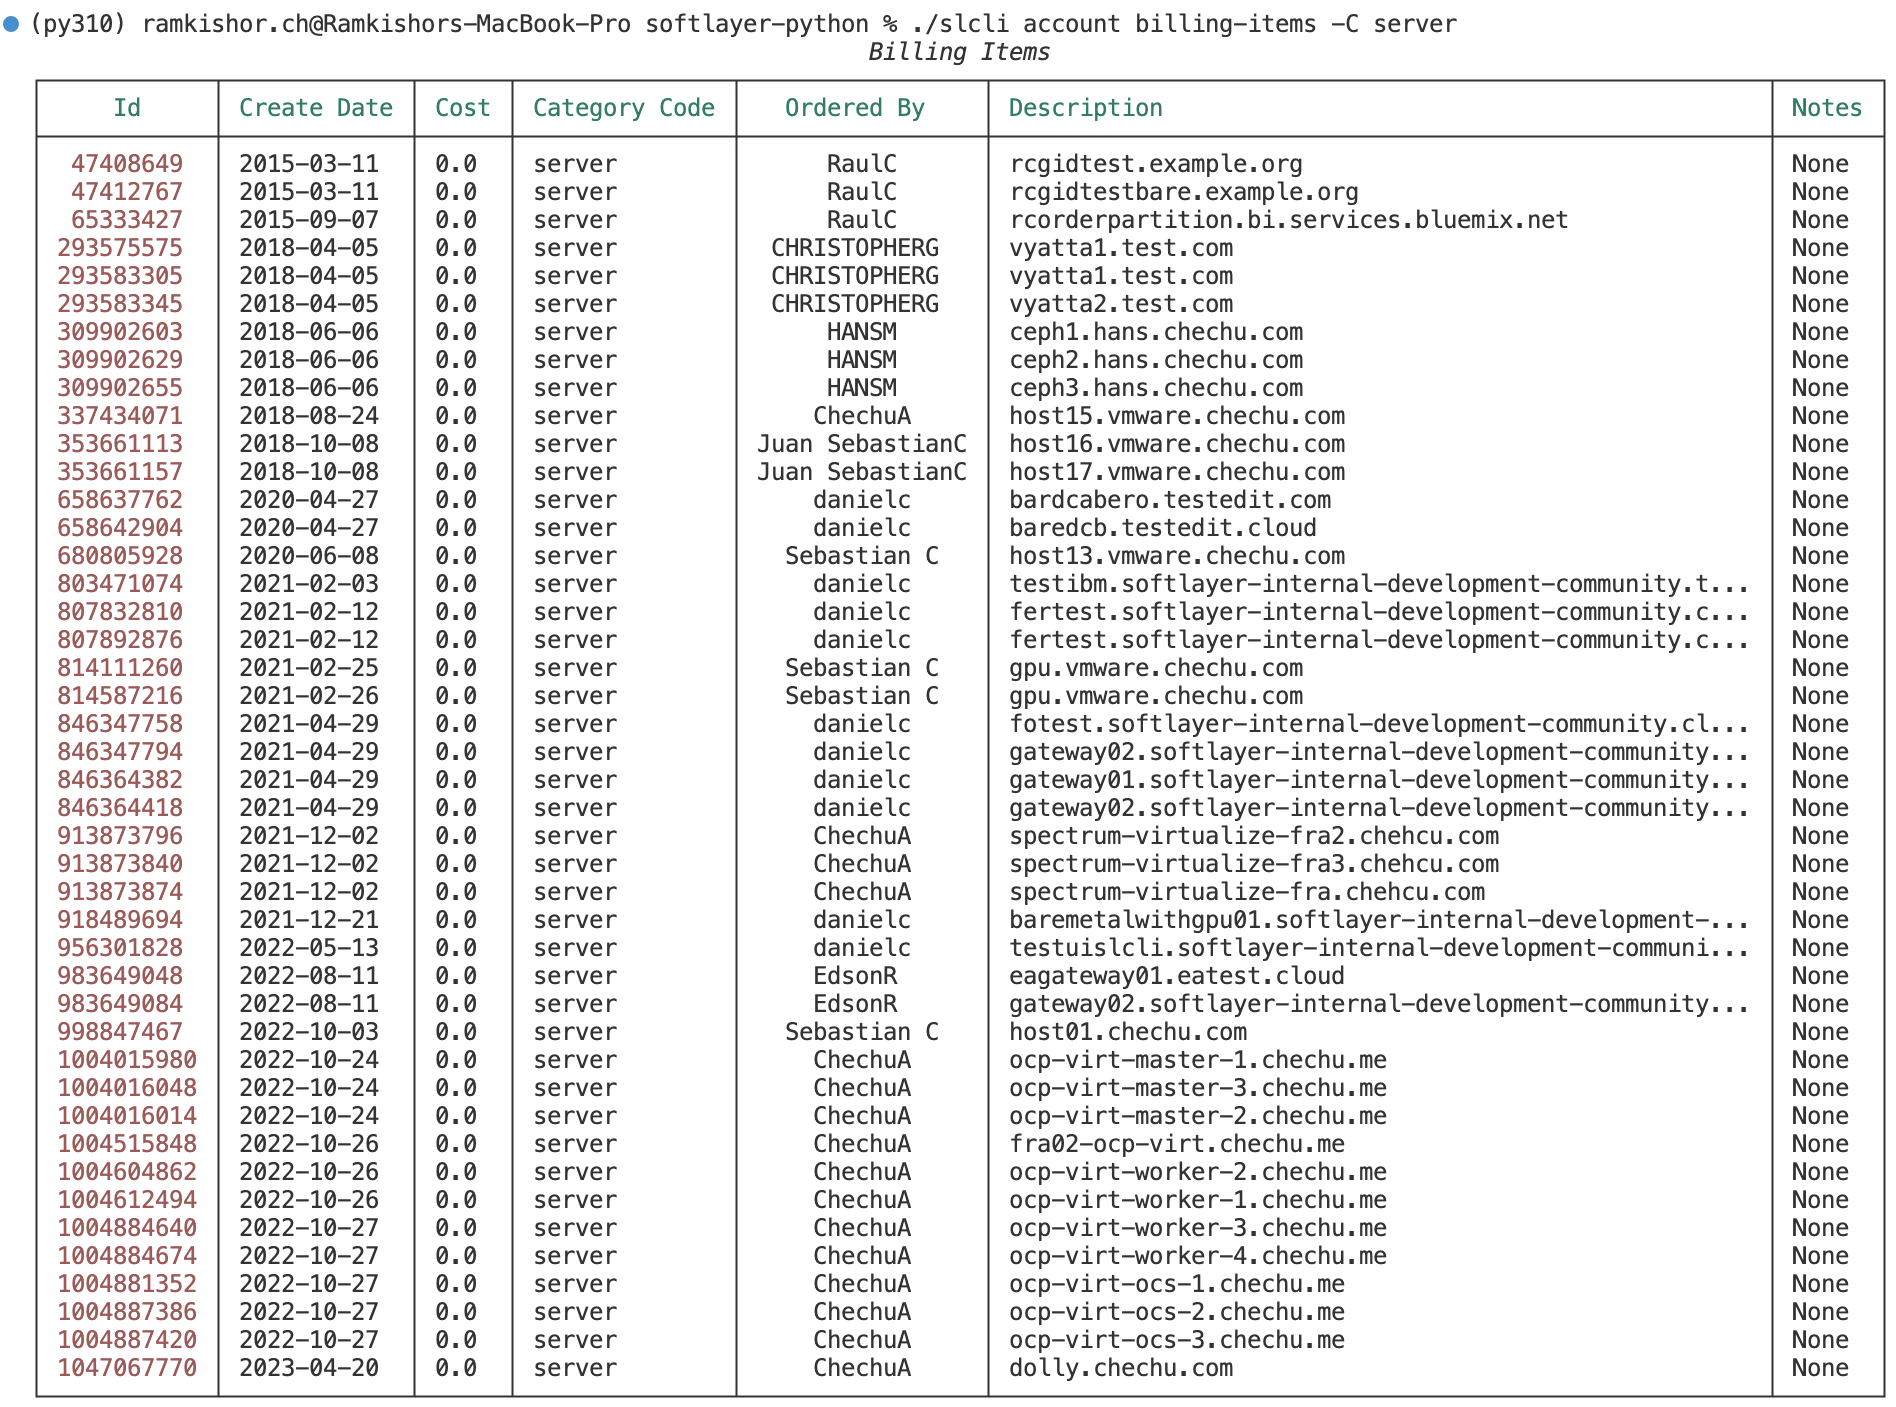Screen dimensions: 1896x1407
Task: Click the Billing Items table title
Action: click(x=959, y=52)
